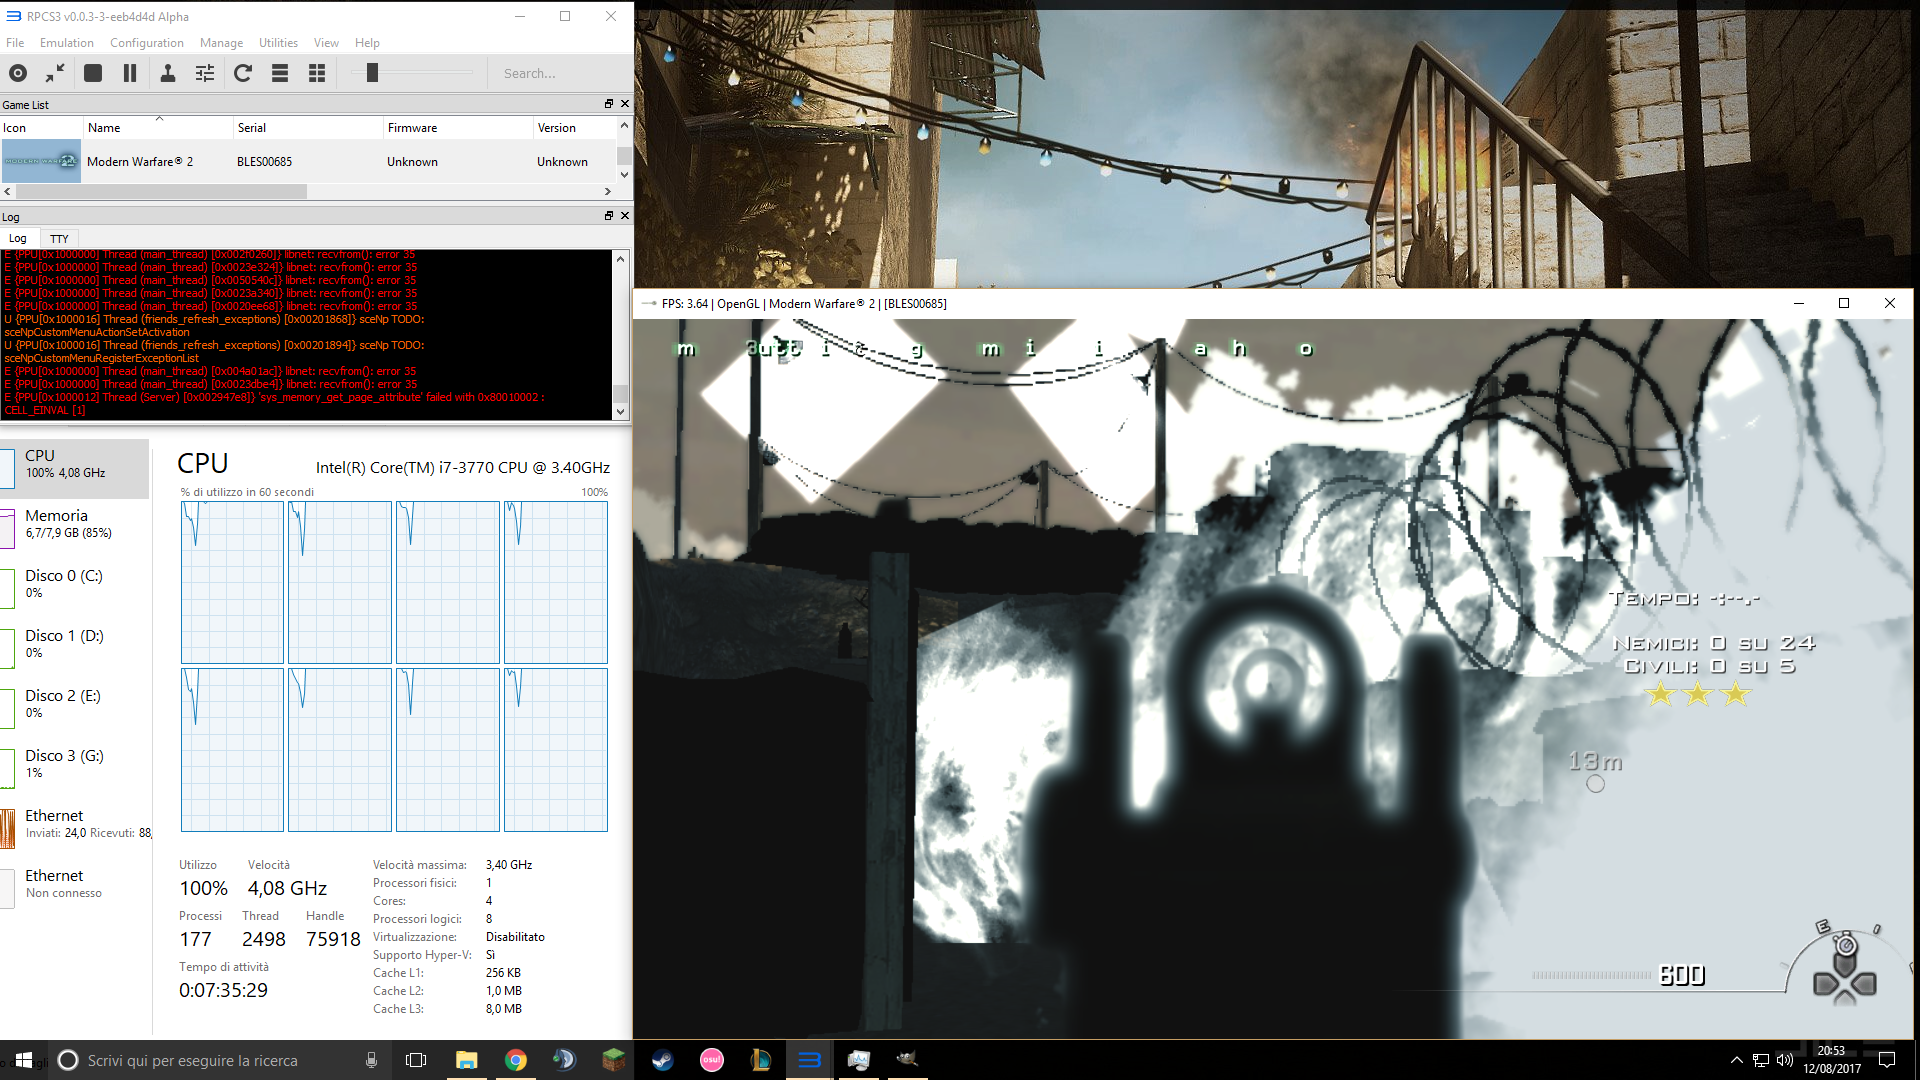Show hidden tray icons chevron
Screen dimensions: 1920x1080
point(1736,1060)
